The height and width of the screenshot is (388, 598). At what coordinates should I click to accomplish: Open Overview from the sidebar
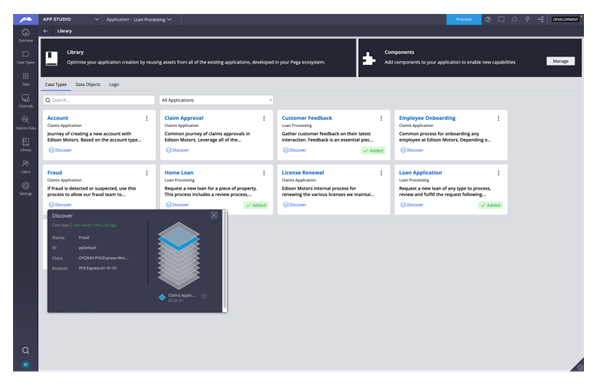(x=26, y=35)
